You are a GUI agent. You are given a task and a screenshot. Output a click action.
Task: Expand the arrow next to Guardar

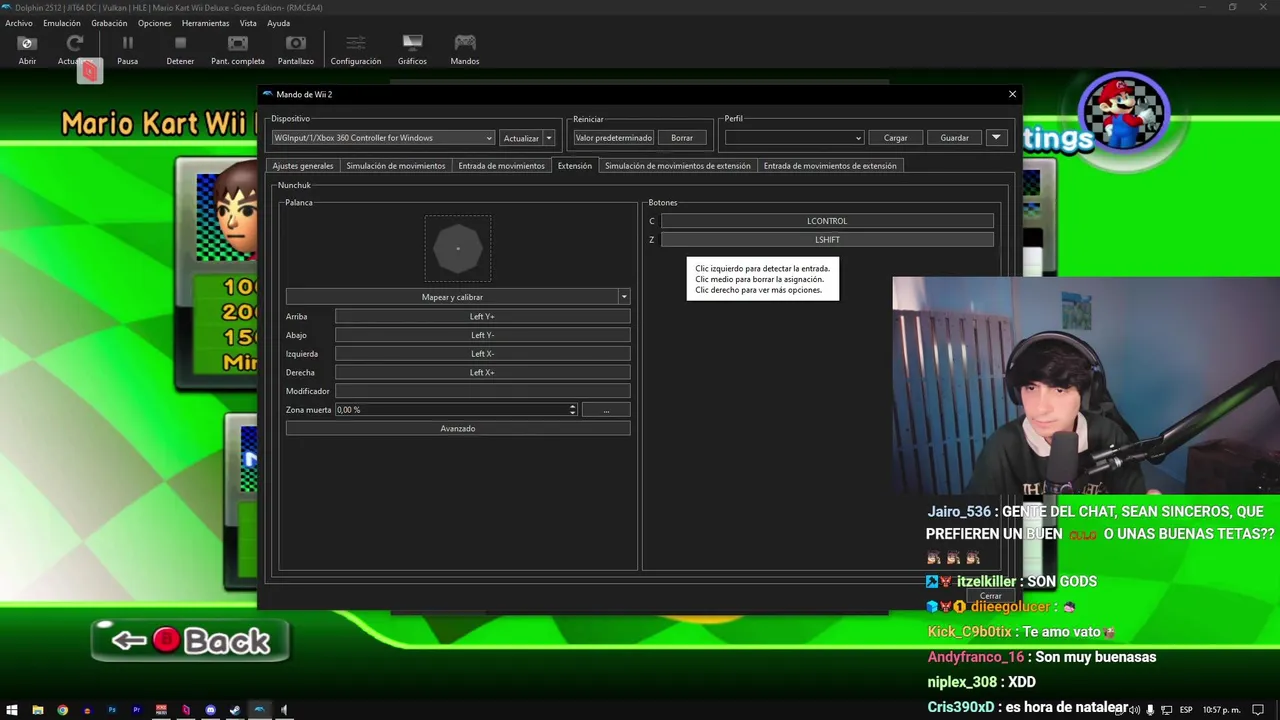coord(996,138)
